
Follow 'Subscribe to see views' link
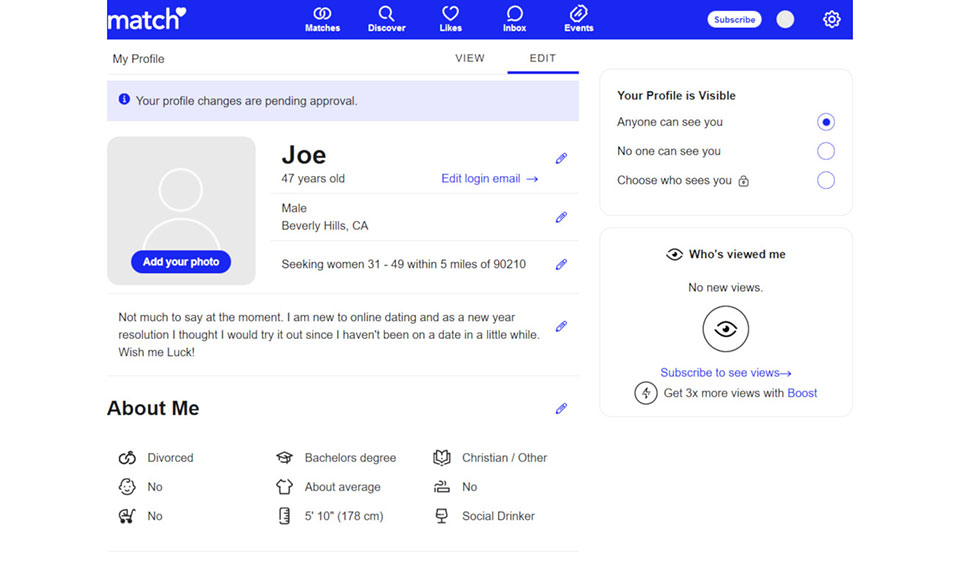(725, 373)
